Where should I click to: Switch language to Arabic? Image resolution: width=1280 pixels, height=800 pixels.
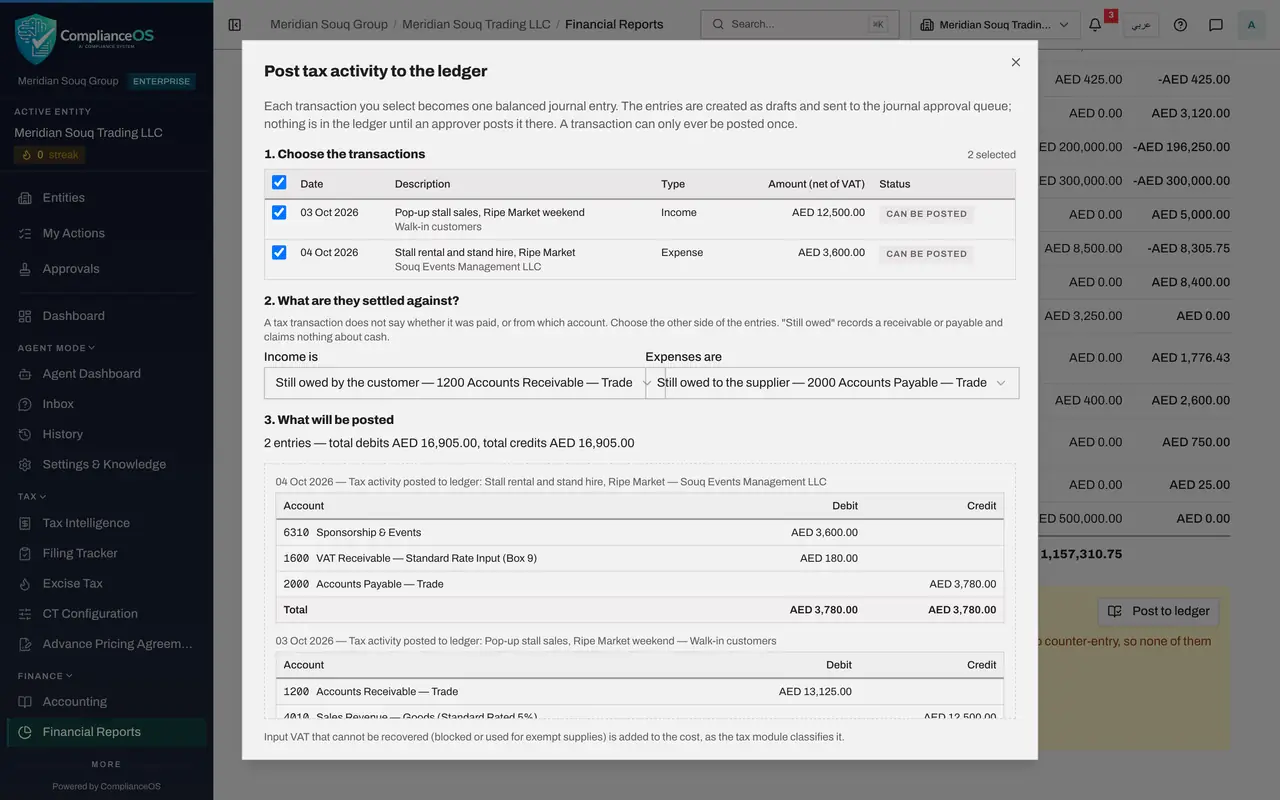tap(1141, 25)
